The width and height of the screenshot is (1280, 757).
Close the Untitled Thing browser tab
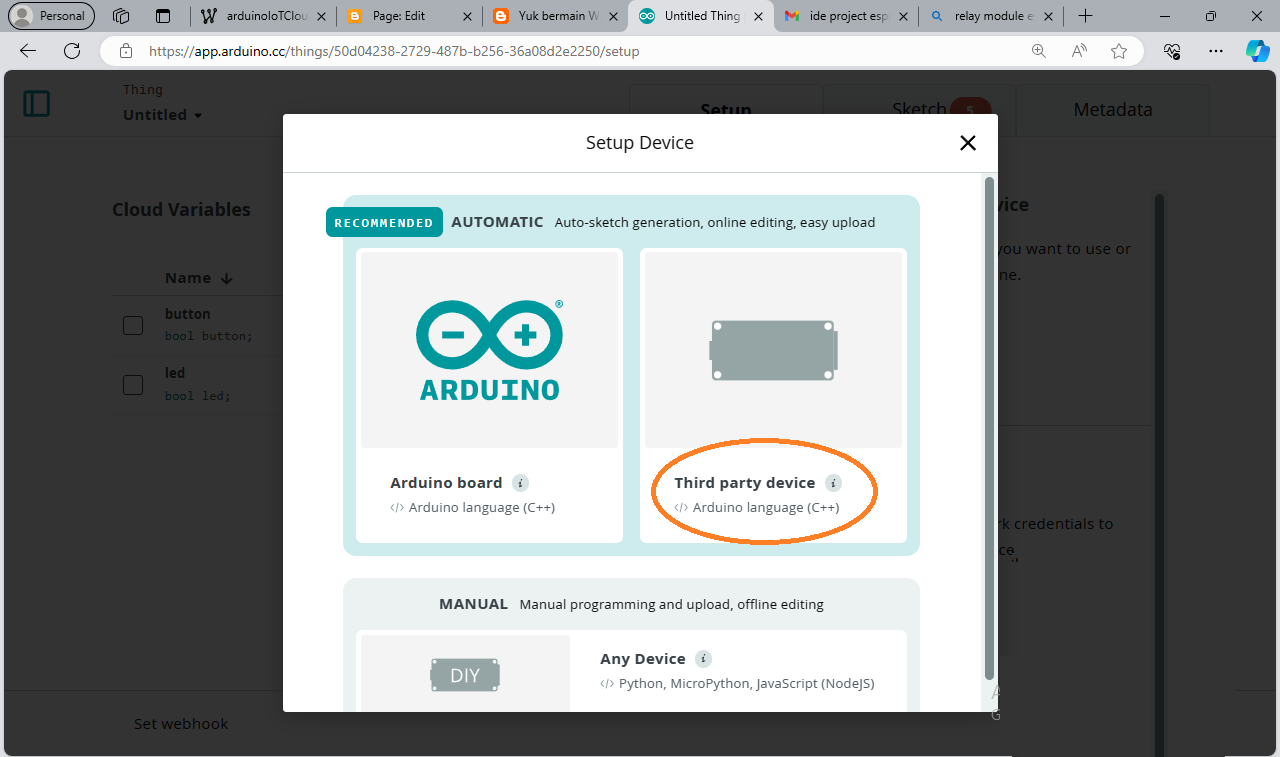[x=756, y=16]
